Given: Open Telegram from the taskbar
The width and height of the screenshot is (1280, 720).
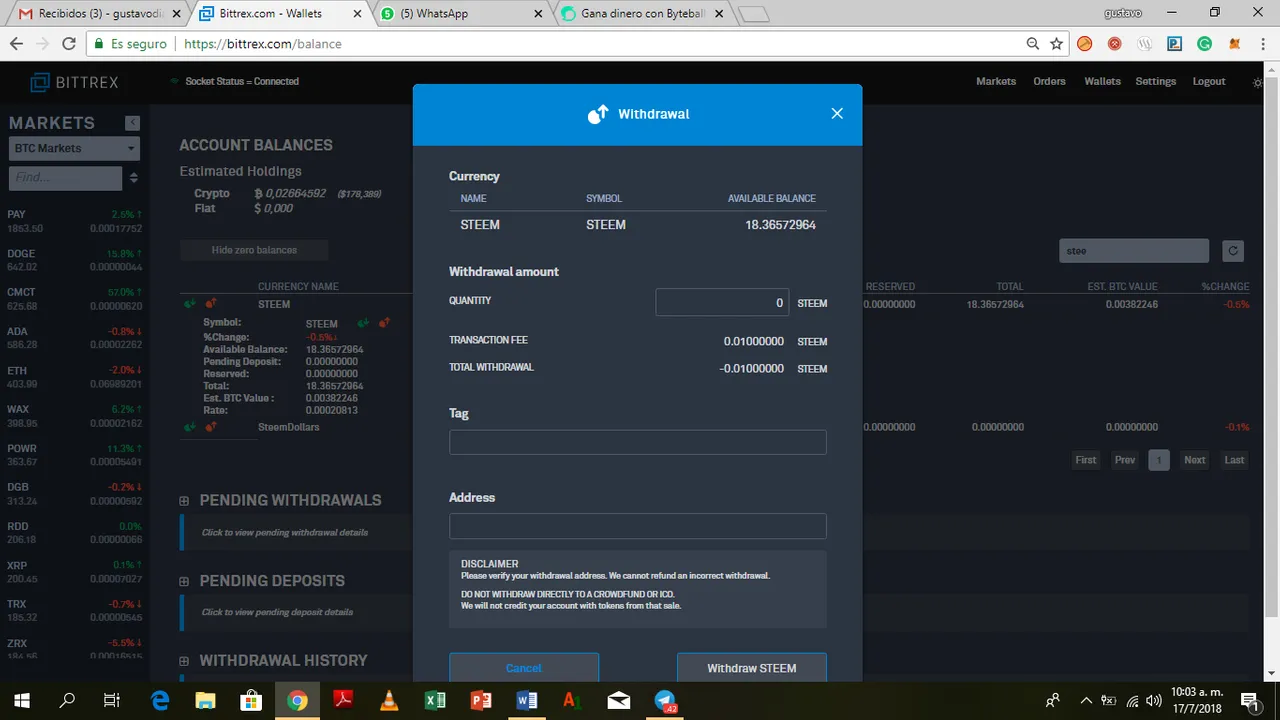Looking at the screenshot, I should point(665,700).
